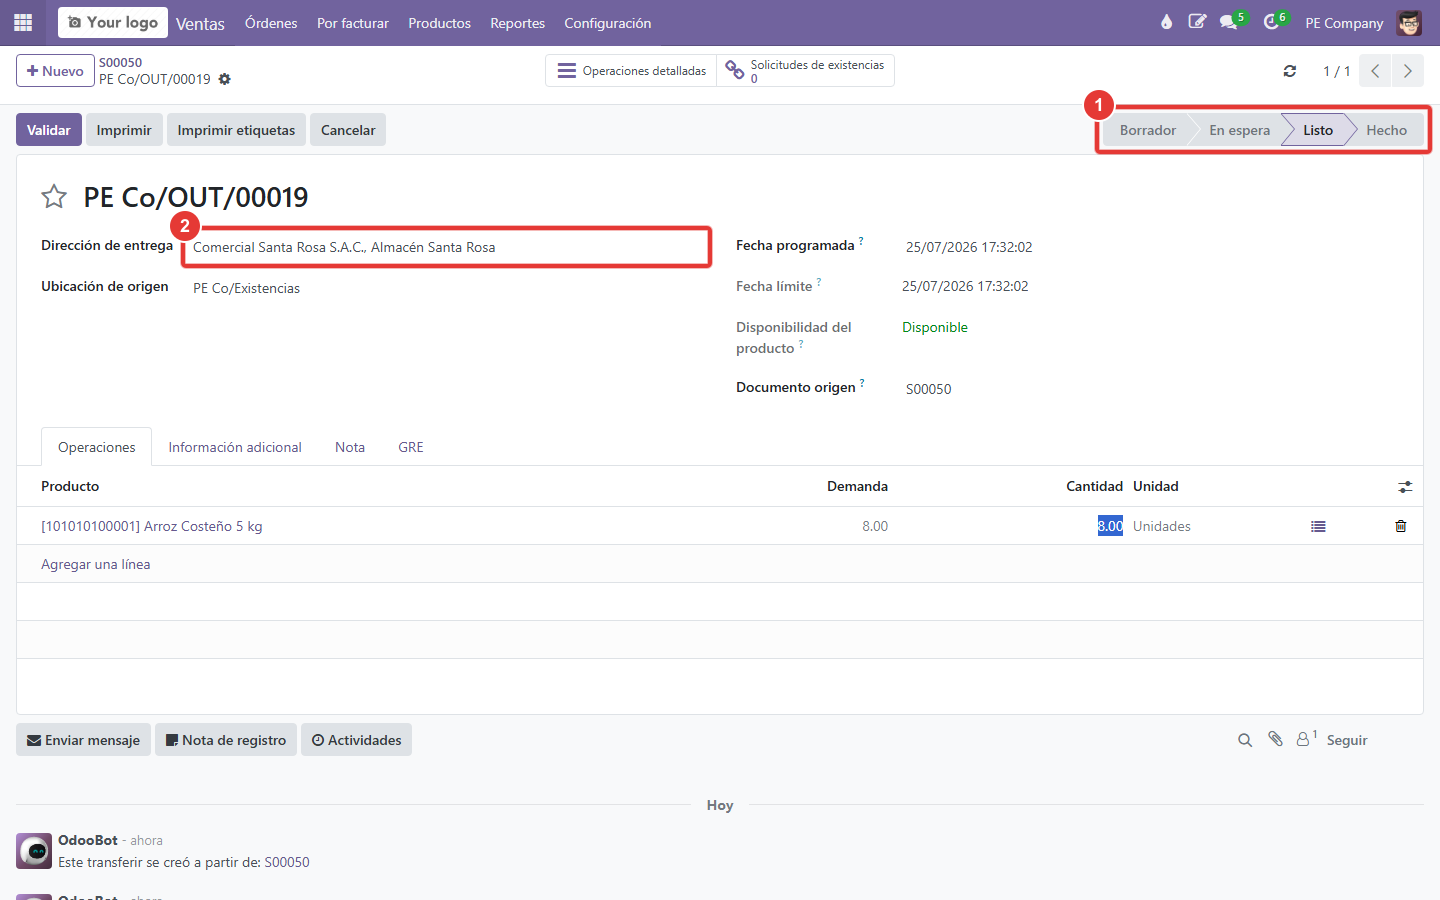Image resolution: width=1440 pixels, height=900 pixels.
Task: Attach files with the paperclip icon
Action: [x=1275, y=739]
